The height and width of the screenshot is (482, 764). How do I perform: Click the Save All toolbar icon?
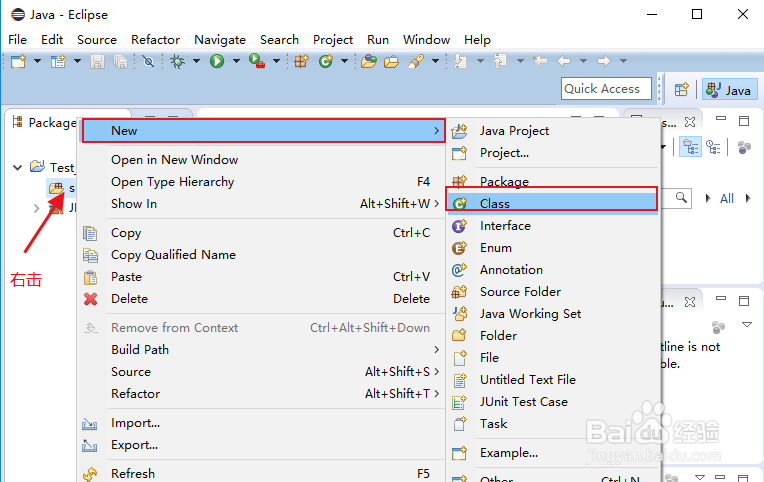120,61
